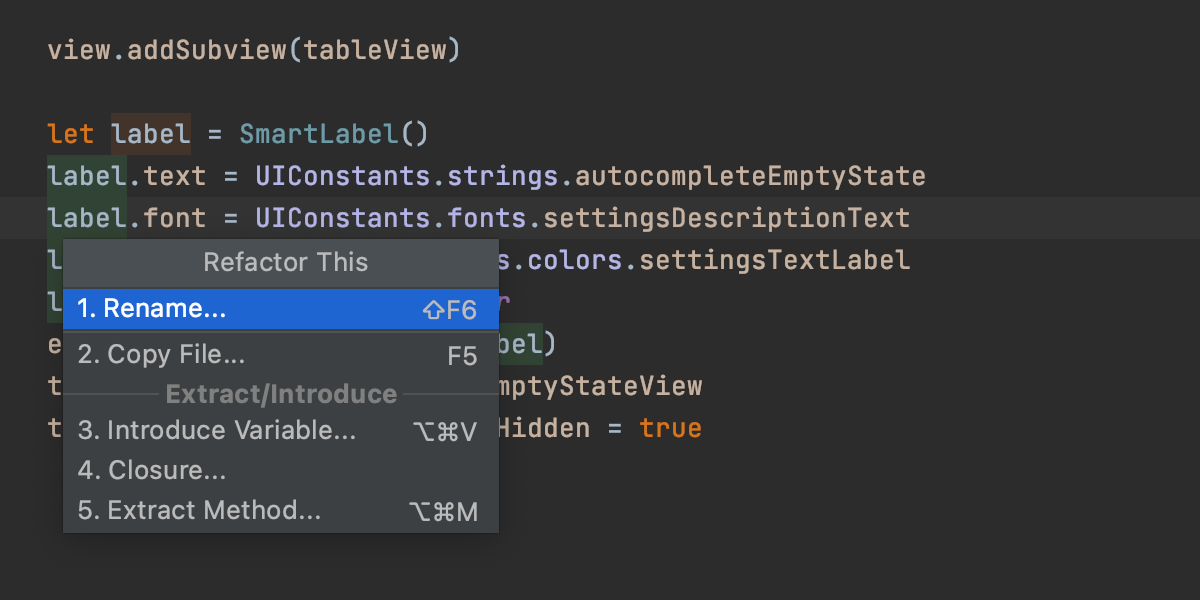Click the settingsTextLabel identifier

pos(774,261)
